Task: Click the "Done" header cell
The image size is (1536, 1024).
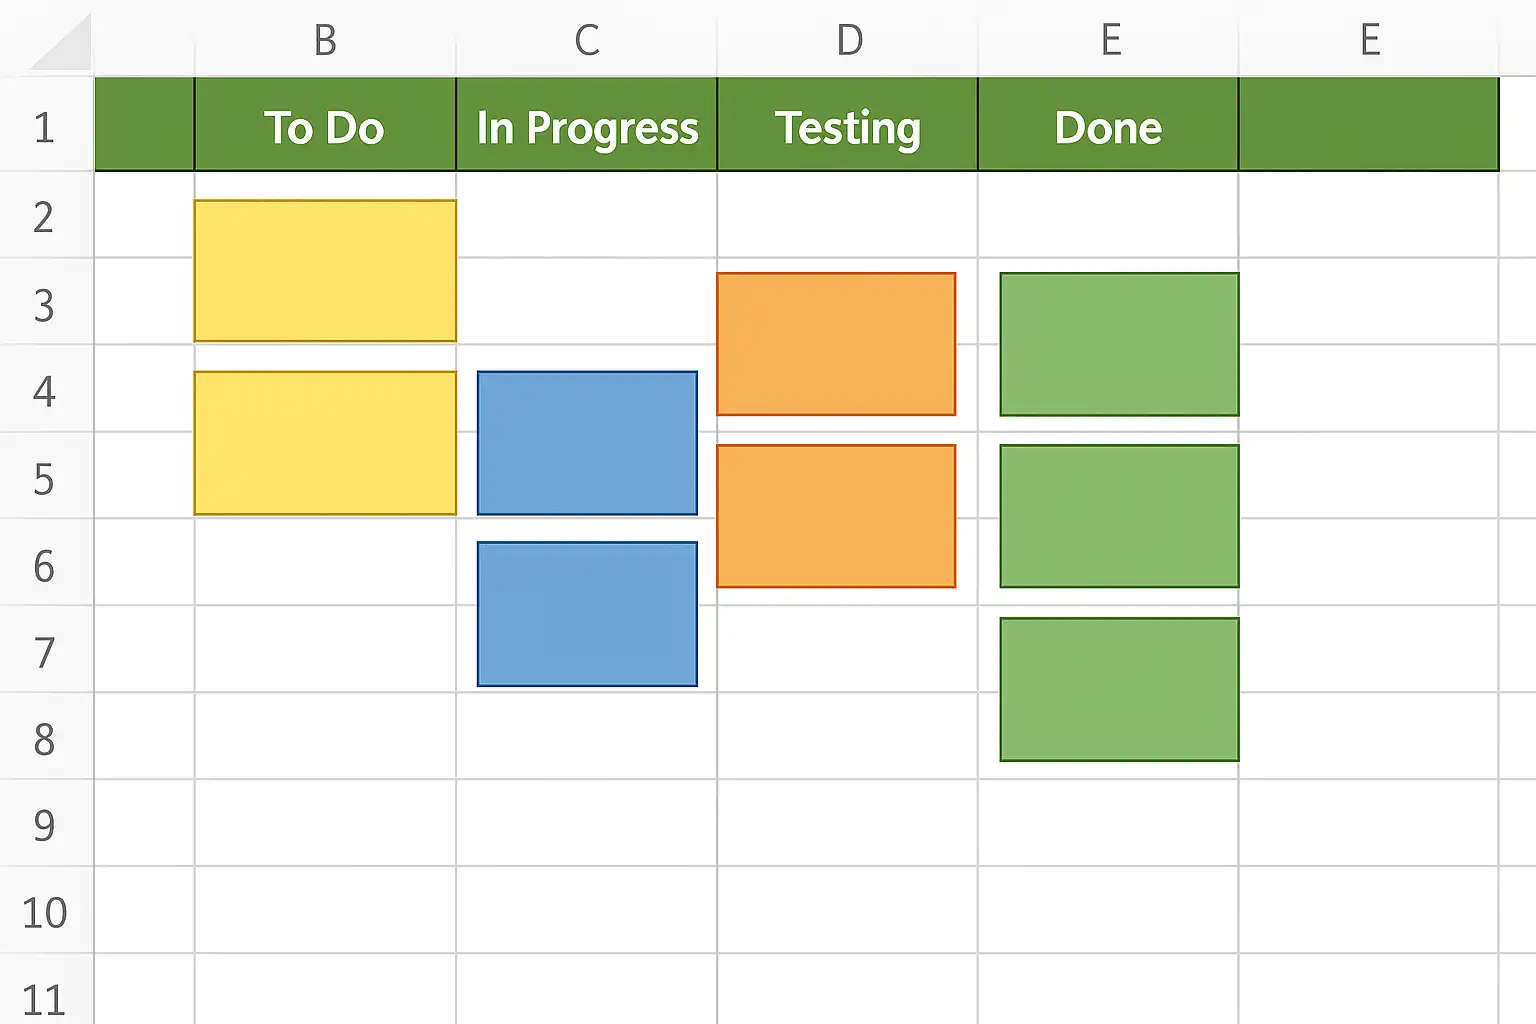Action: pos(1108,127)
